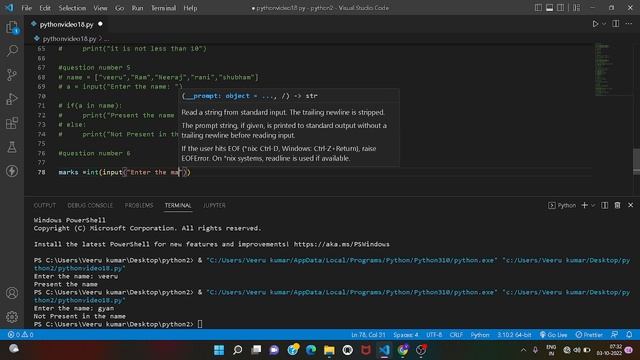Open the feedback icon in status bar

coord(615,335)
